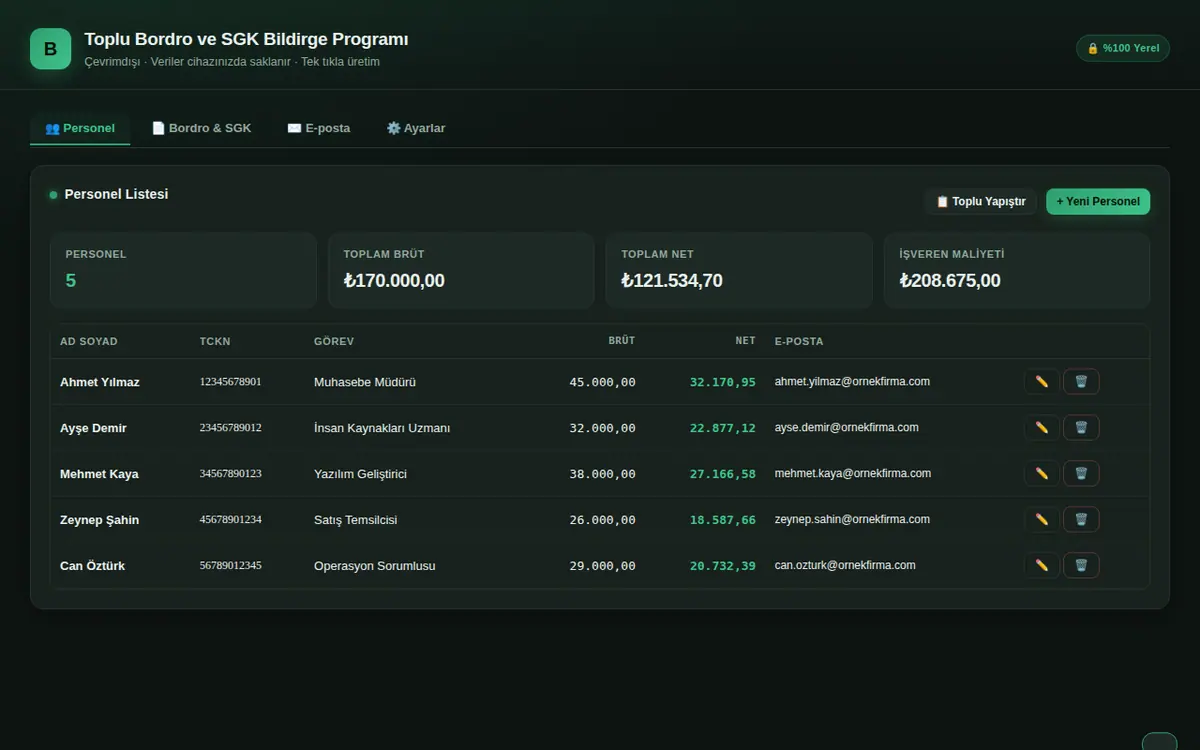
Task: Go to the E-posta tab
Action: point(319,128)
